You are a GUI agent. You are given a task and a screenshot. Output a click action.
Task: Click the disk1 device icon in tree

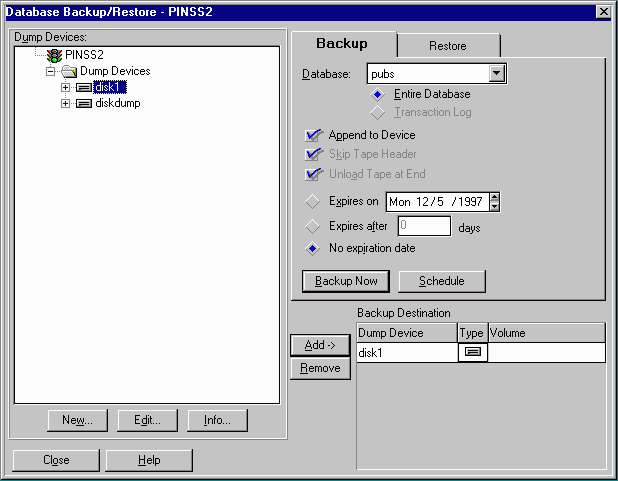84,87
